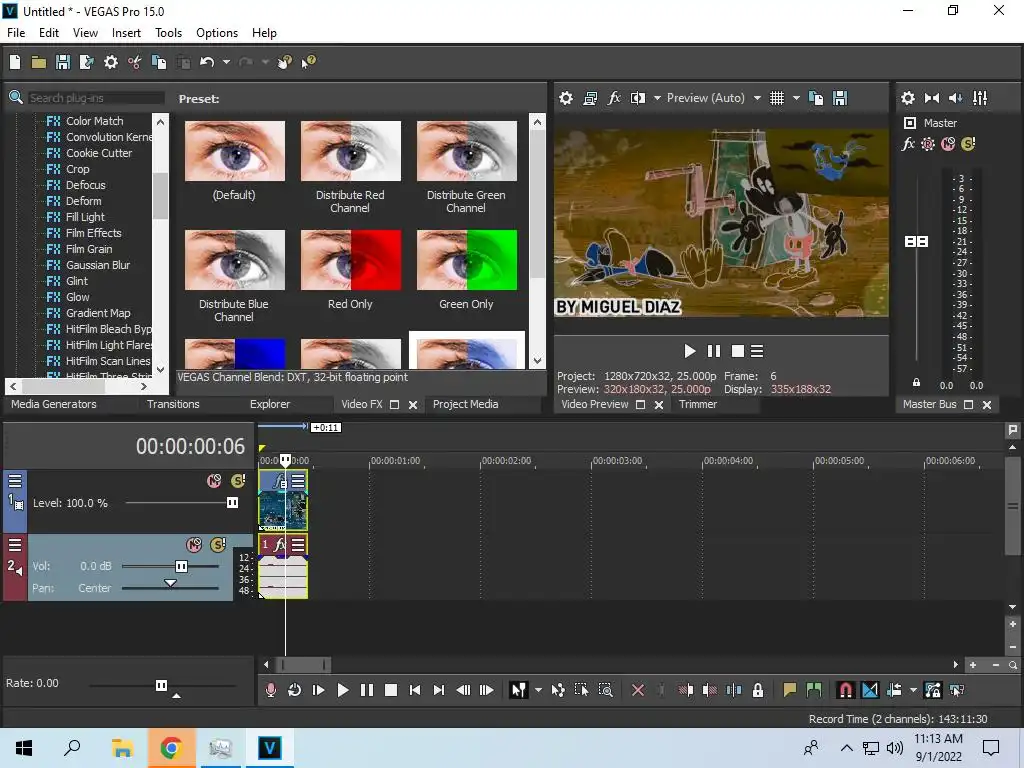This screenshot has height=768, width=1024.
Task: Select the Gaussian Blur plug-in
Action: click(98, 265)
